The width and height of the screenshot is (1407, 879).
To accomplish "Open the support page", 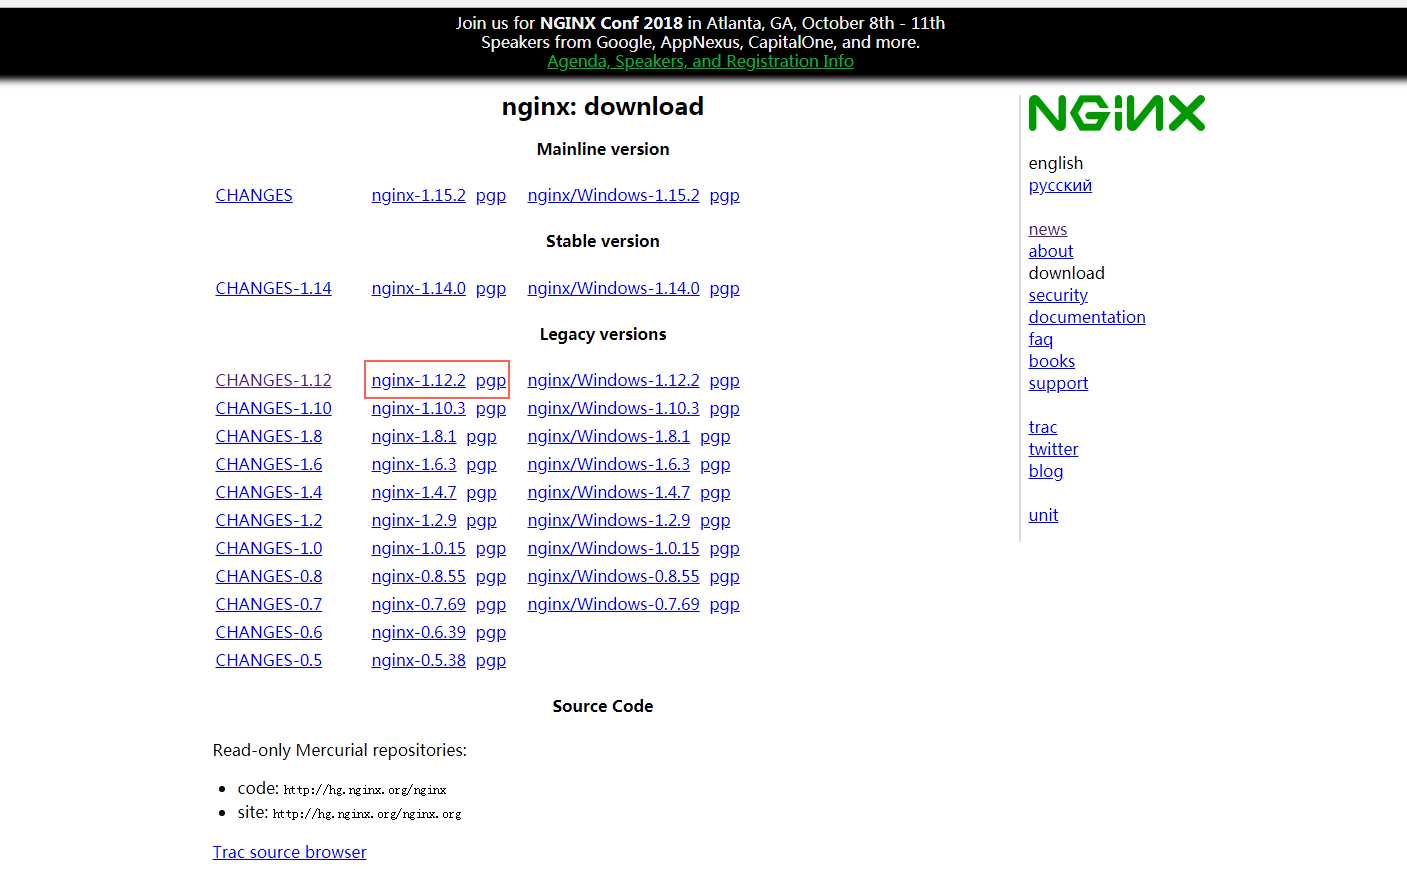I will pos(1058,383).
